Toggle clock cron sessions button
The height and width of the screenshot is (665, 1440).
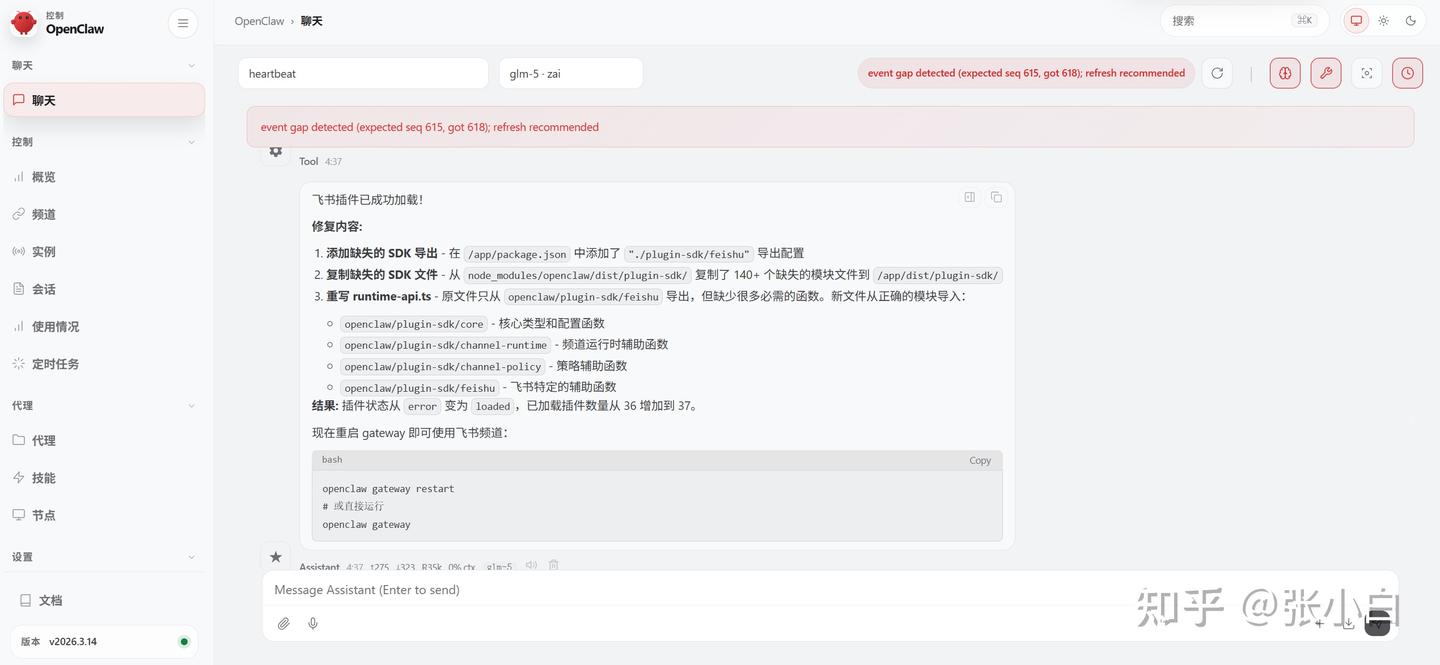(1407, 73)
